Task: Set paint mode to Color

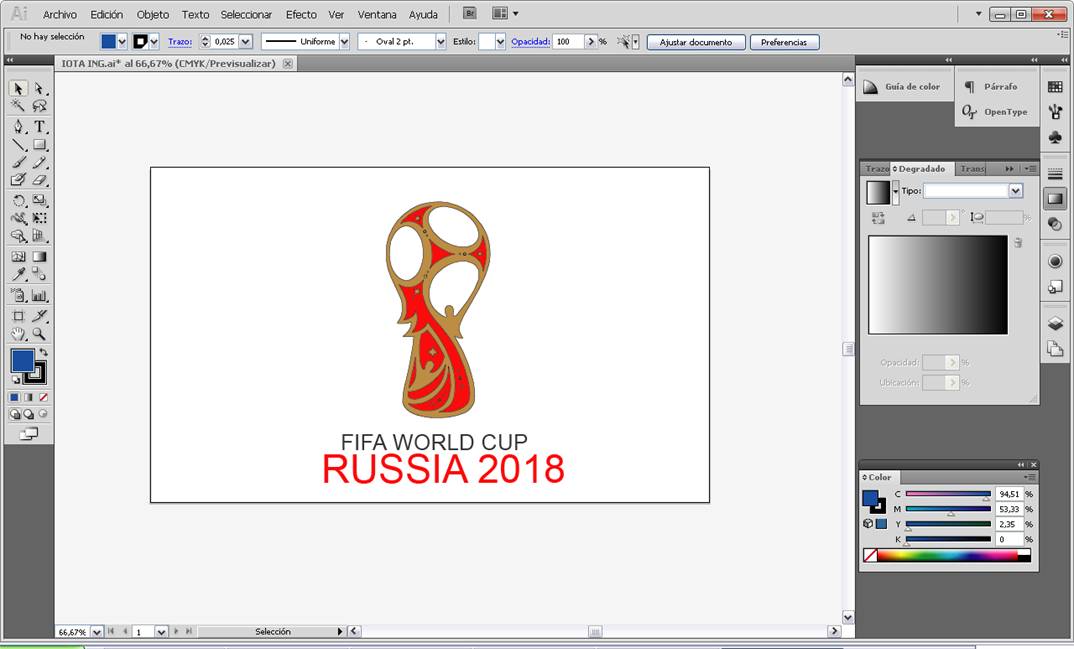Action: (x=14, y=397)
